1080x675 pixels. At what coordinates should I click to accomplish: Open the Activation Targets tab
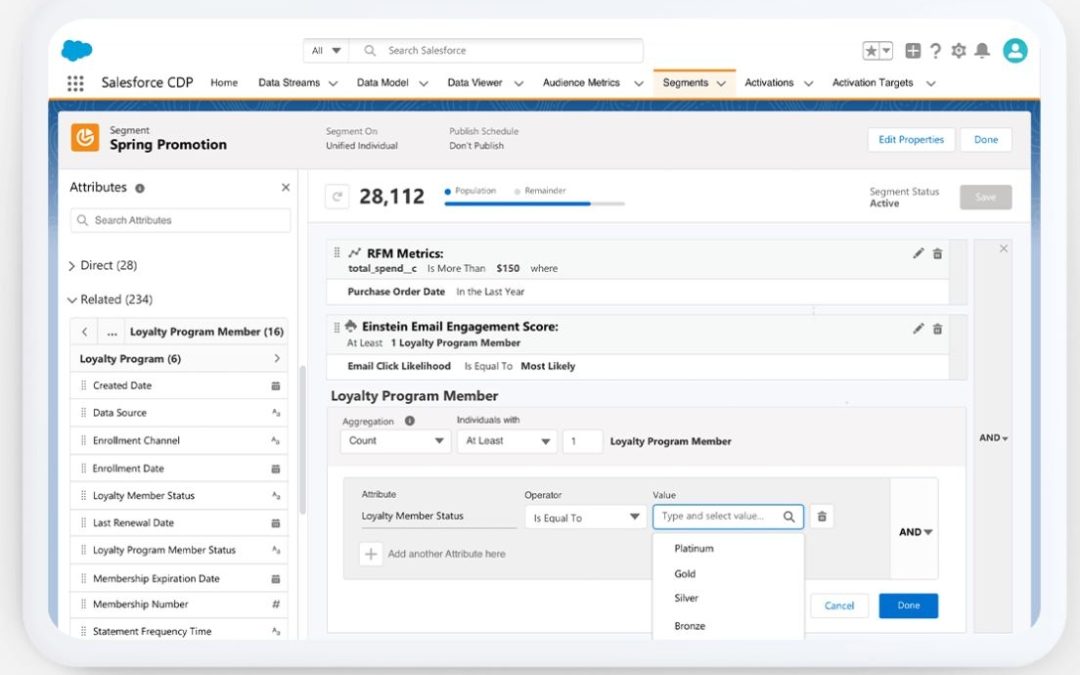click(873, 83)
